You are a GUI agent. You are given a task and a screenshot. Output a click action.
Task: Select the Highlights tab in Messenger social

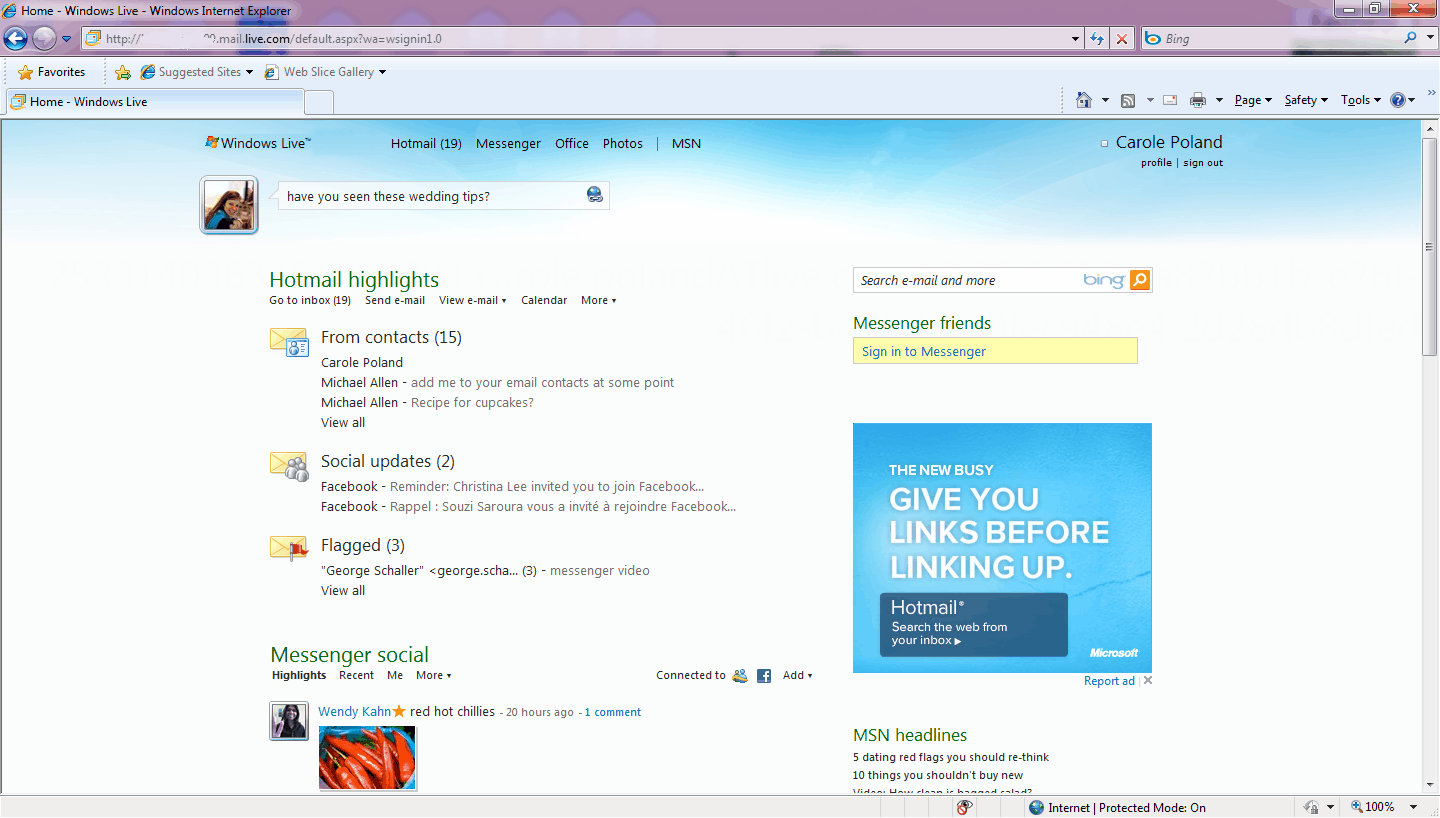tap(299, 676)
